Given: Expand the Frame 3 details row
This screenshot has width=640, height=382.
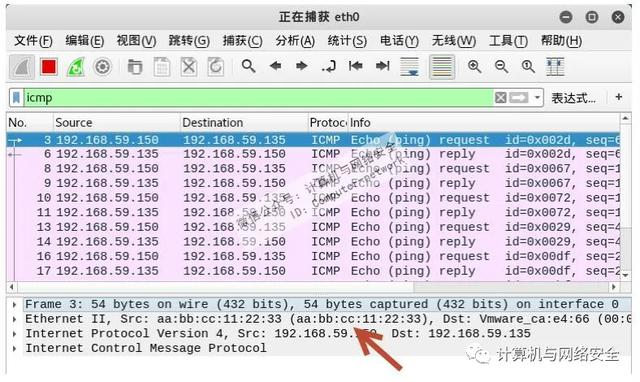Looking at the screenshot, I should click(15, 304).
